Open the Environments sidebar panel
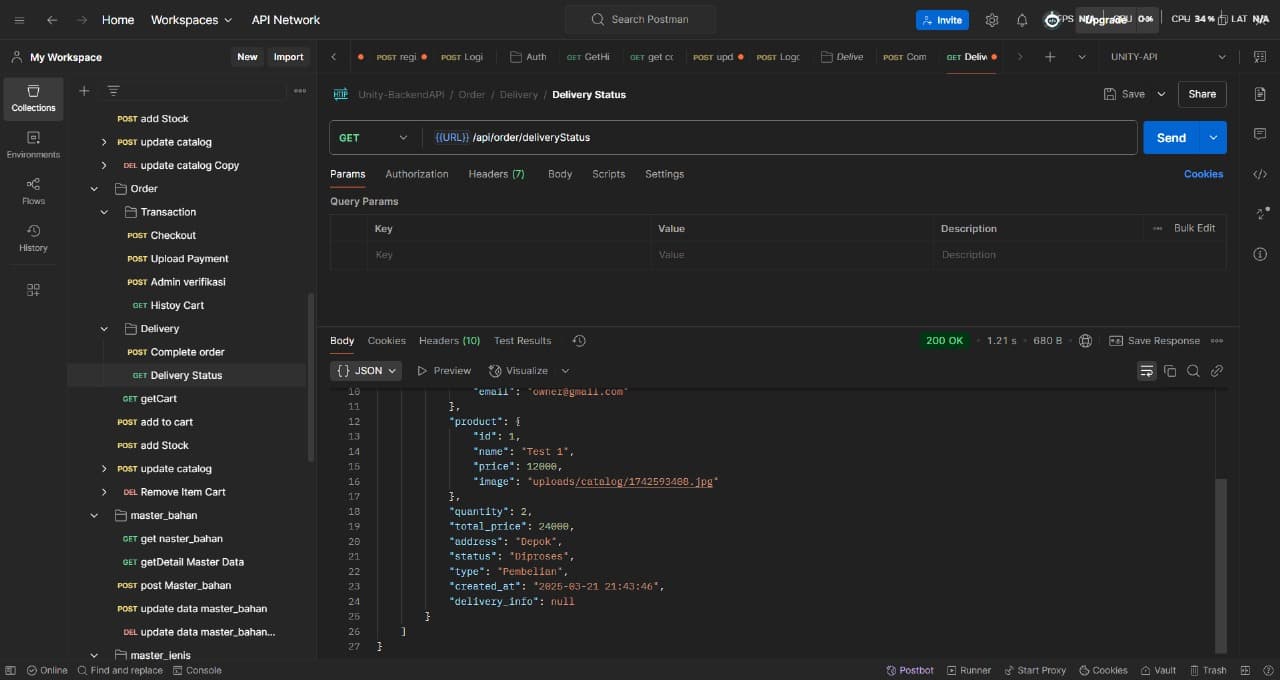The height and width of the screenshot is (680, 1280). click(x=33, y=144)
